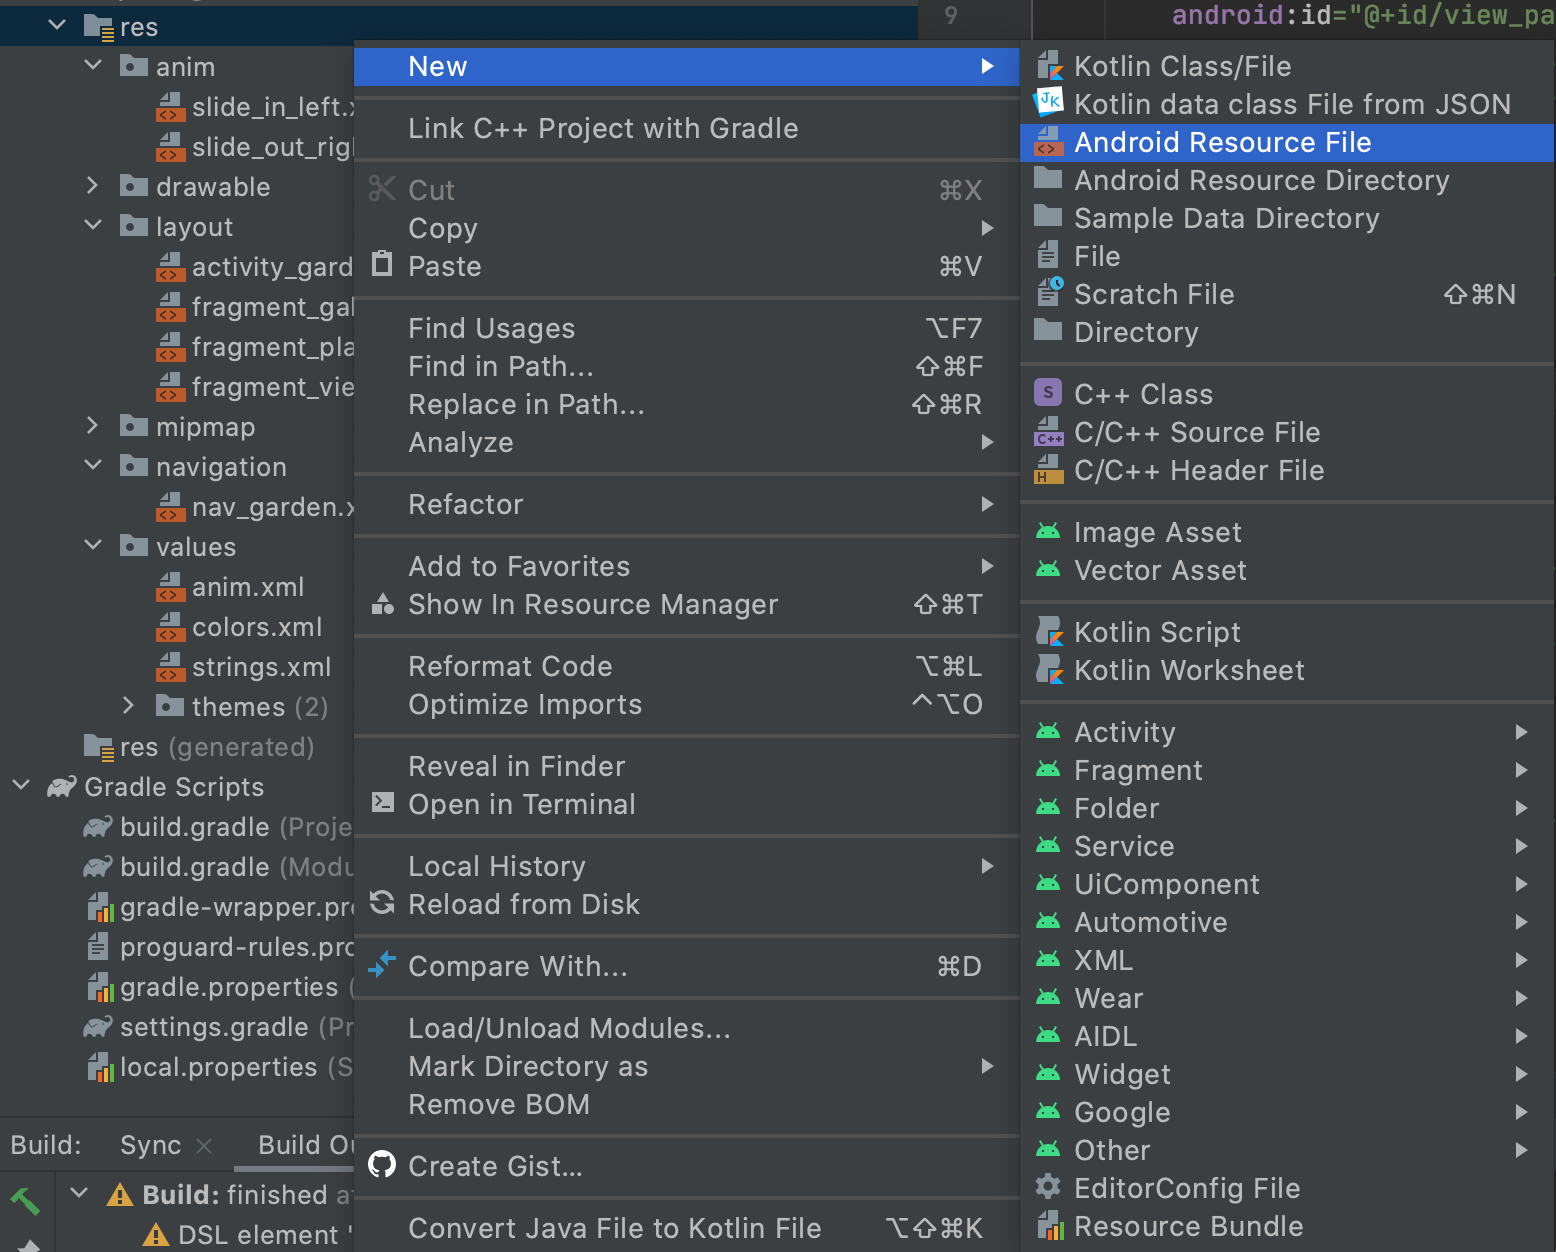Click the Gradle Scripts elephant icon
Image resolution: width=1556 pixels, height=1252 pixels.
[x=62, y=787]
